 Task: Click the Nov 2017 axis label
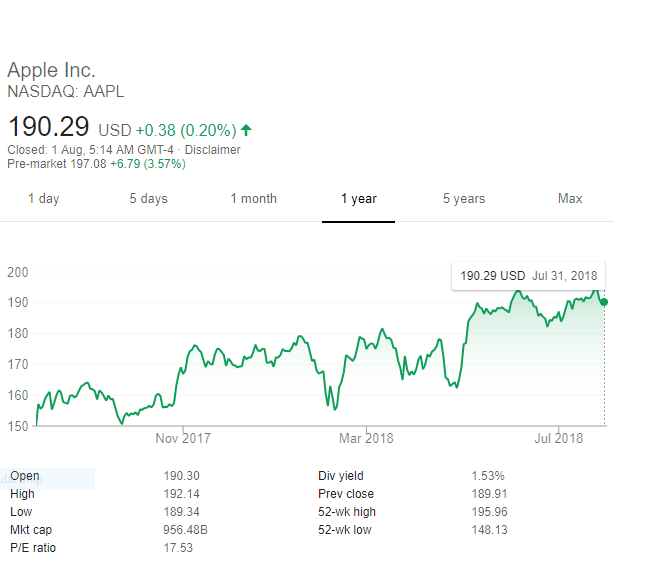coord(183,438)
